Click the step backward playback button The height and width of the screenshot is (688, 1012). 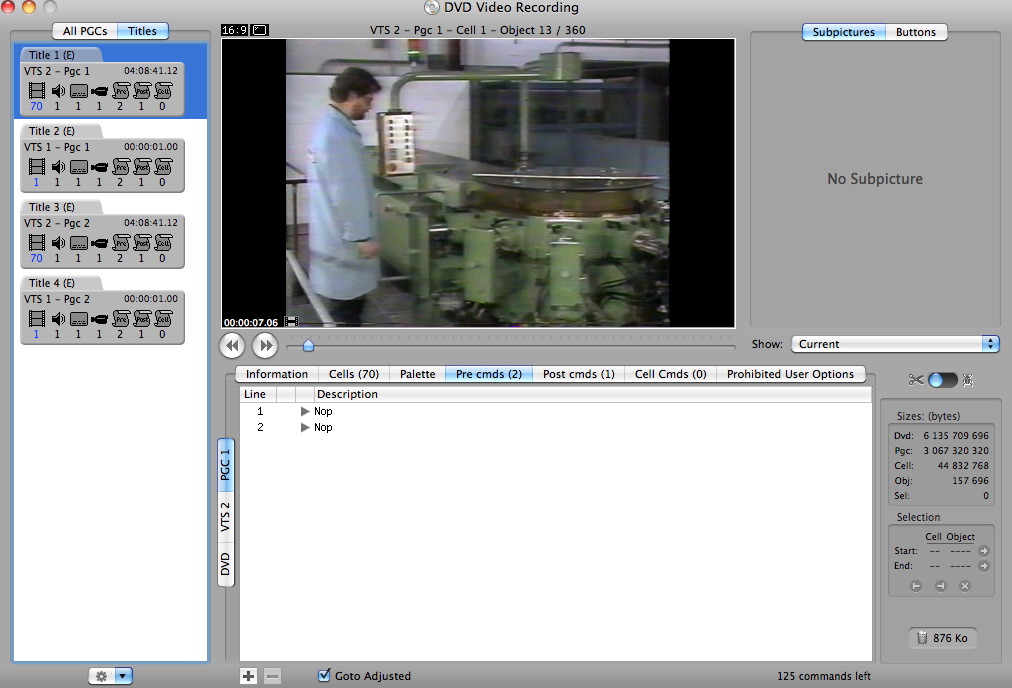(232, 345)
